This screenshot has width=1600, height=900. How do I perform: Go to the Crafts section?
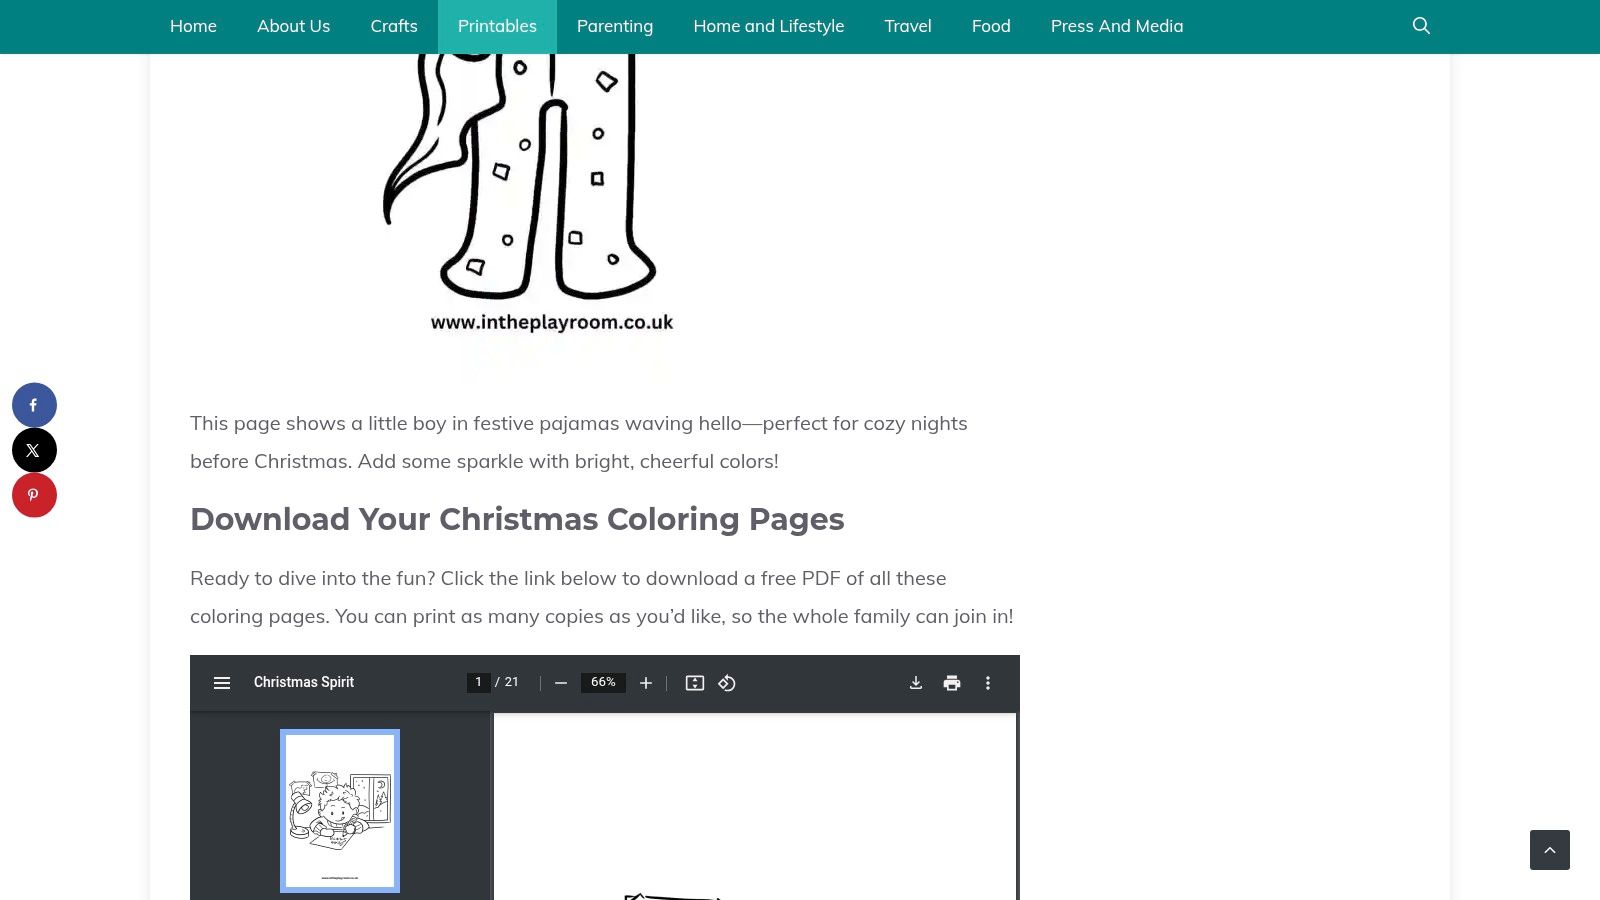pos(394,26)
